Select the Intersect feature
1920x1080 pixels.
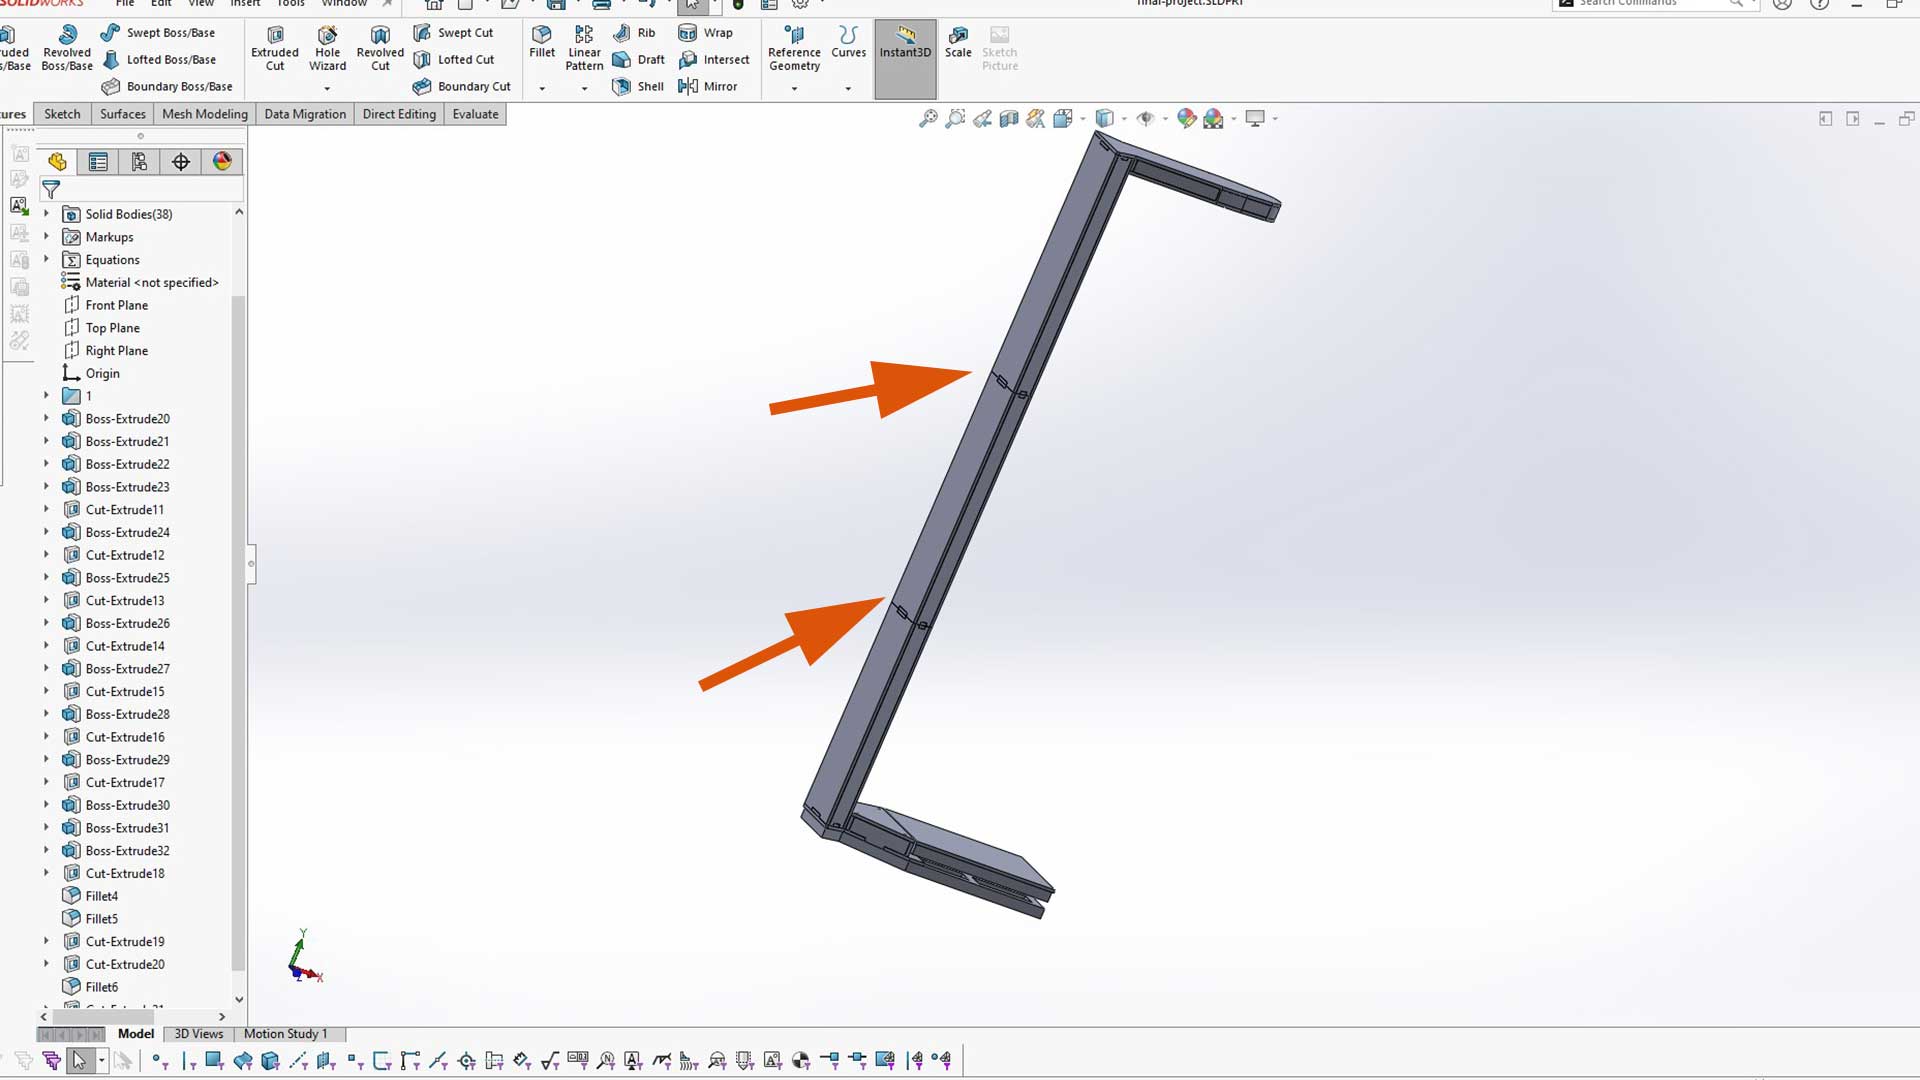point(714,60)
